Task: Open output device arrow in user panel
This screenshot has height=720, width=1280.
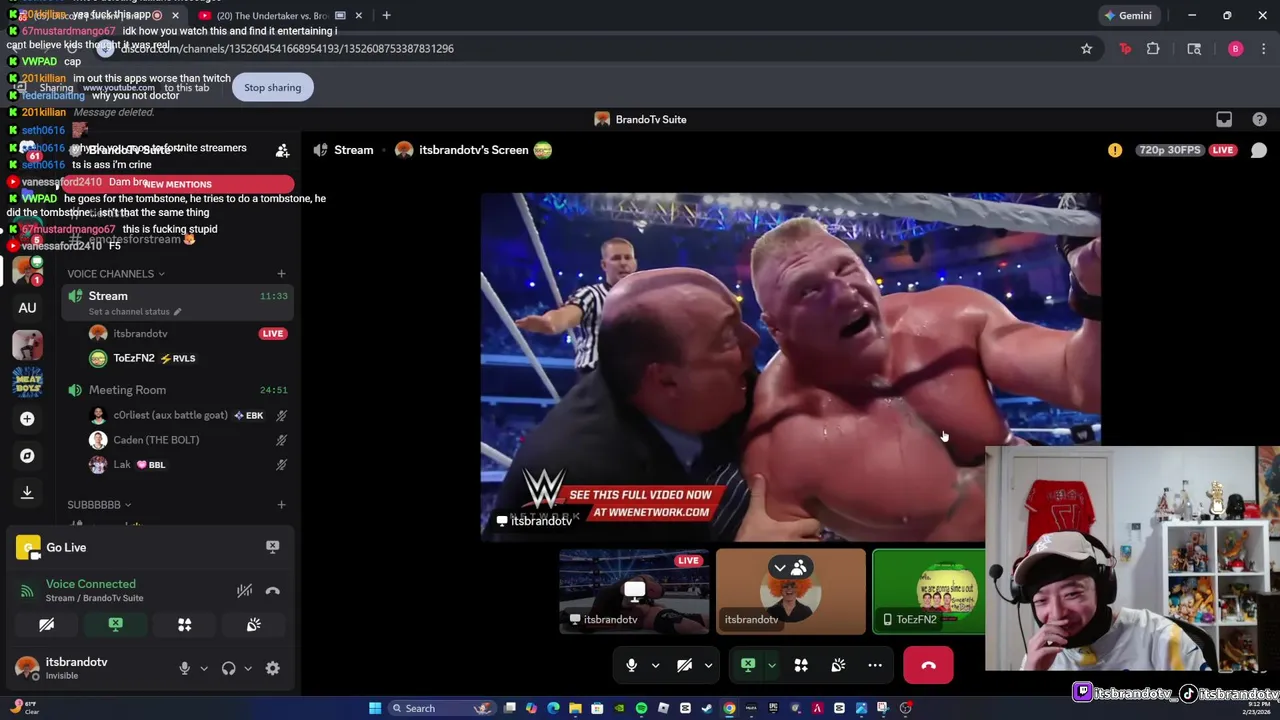Action: click(248, 668)
